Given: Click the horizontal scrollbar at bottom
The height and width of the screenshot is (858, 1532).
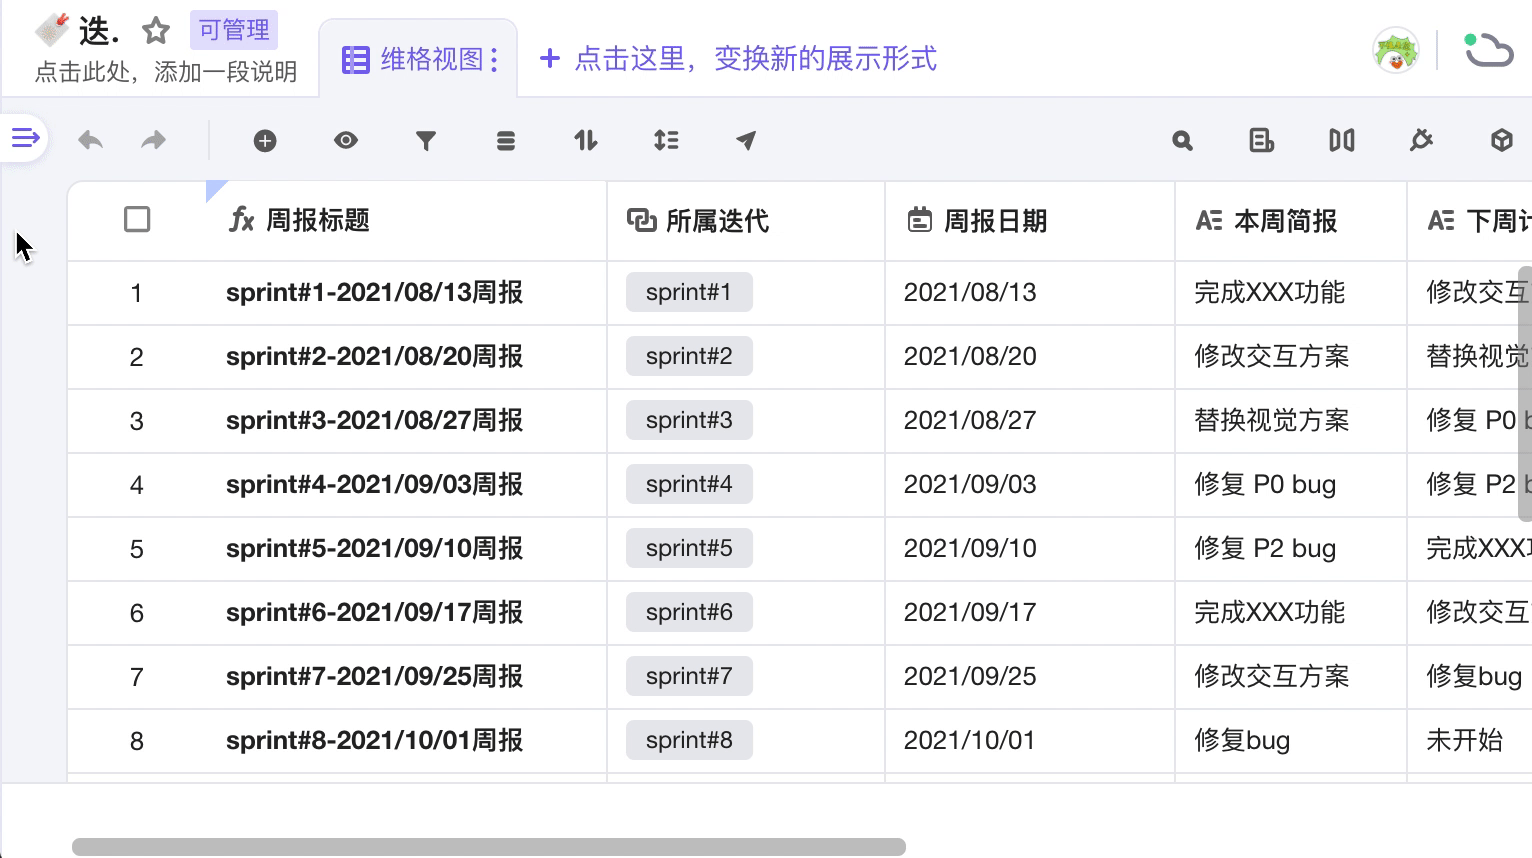Looking at the screenshot, I should click(488, 847).
